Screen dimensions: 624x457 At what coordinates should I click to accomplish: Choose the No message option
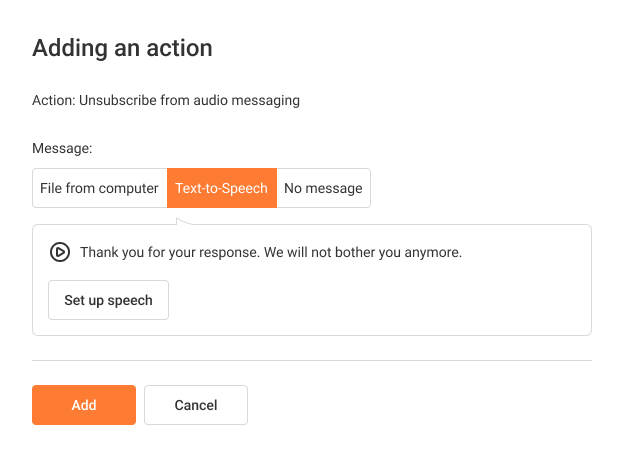point(324,188)
